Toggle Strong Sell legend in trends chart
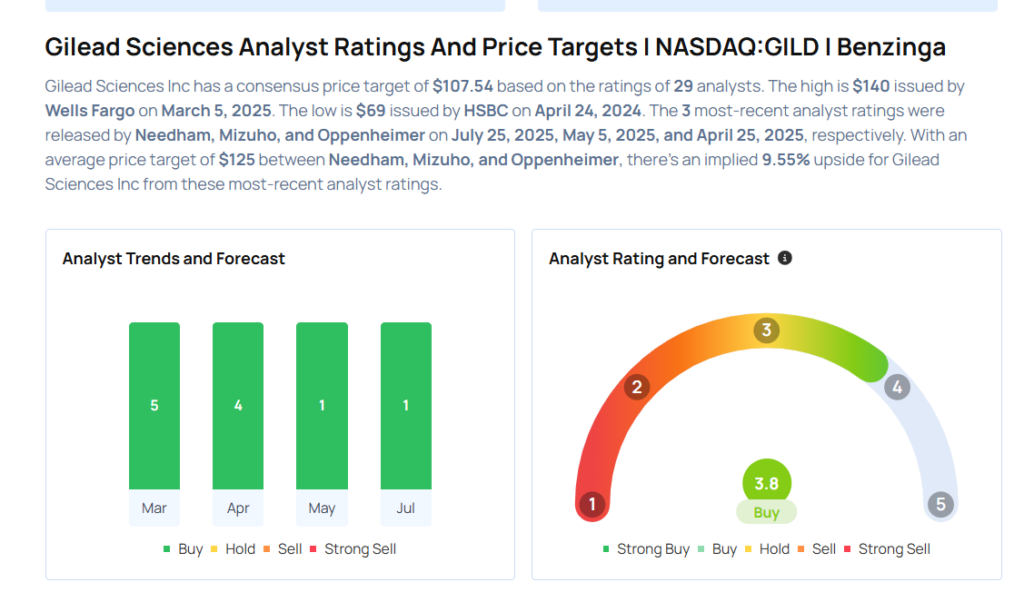Viewport: 1024px width, 592px height. point(353,549)
